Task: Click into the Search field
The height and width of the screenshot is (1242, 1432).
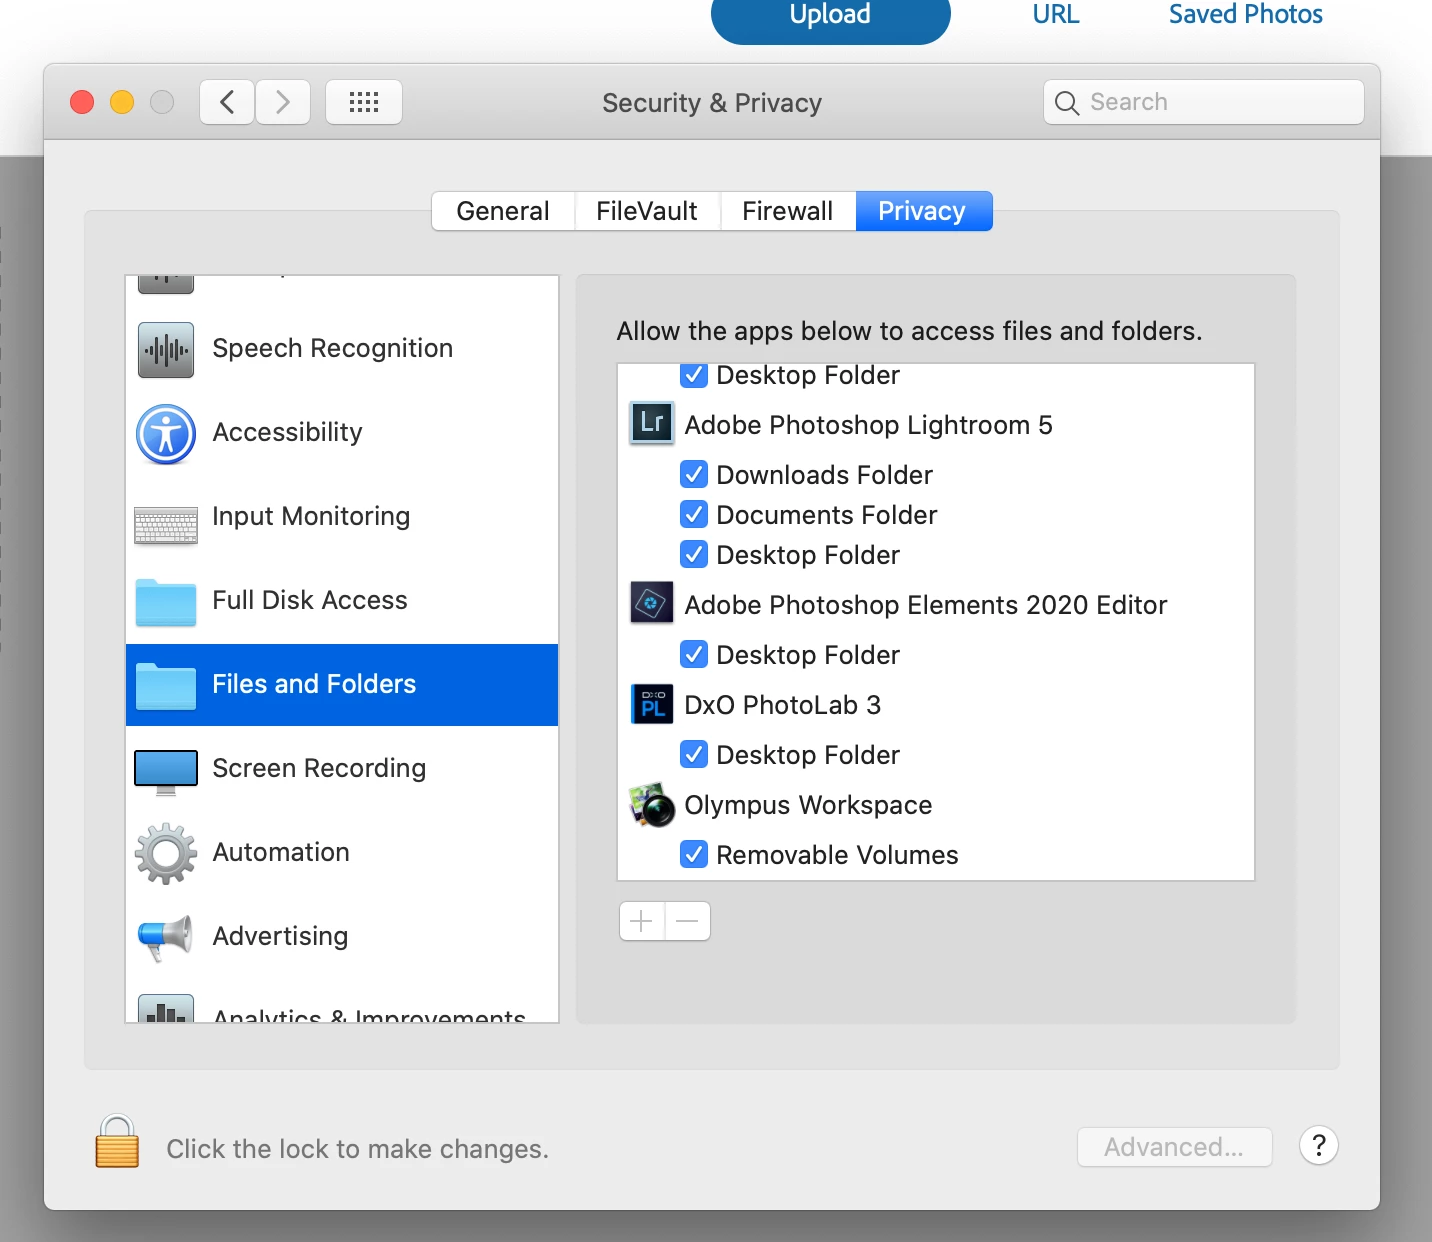Action: [x=1204, y=102]
